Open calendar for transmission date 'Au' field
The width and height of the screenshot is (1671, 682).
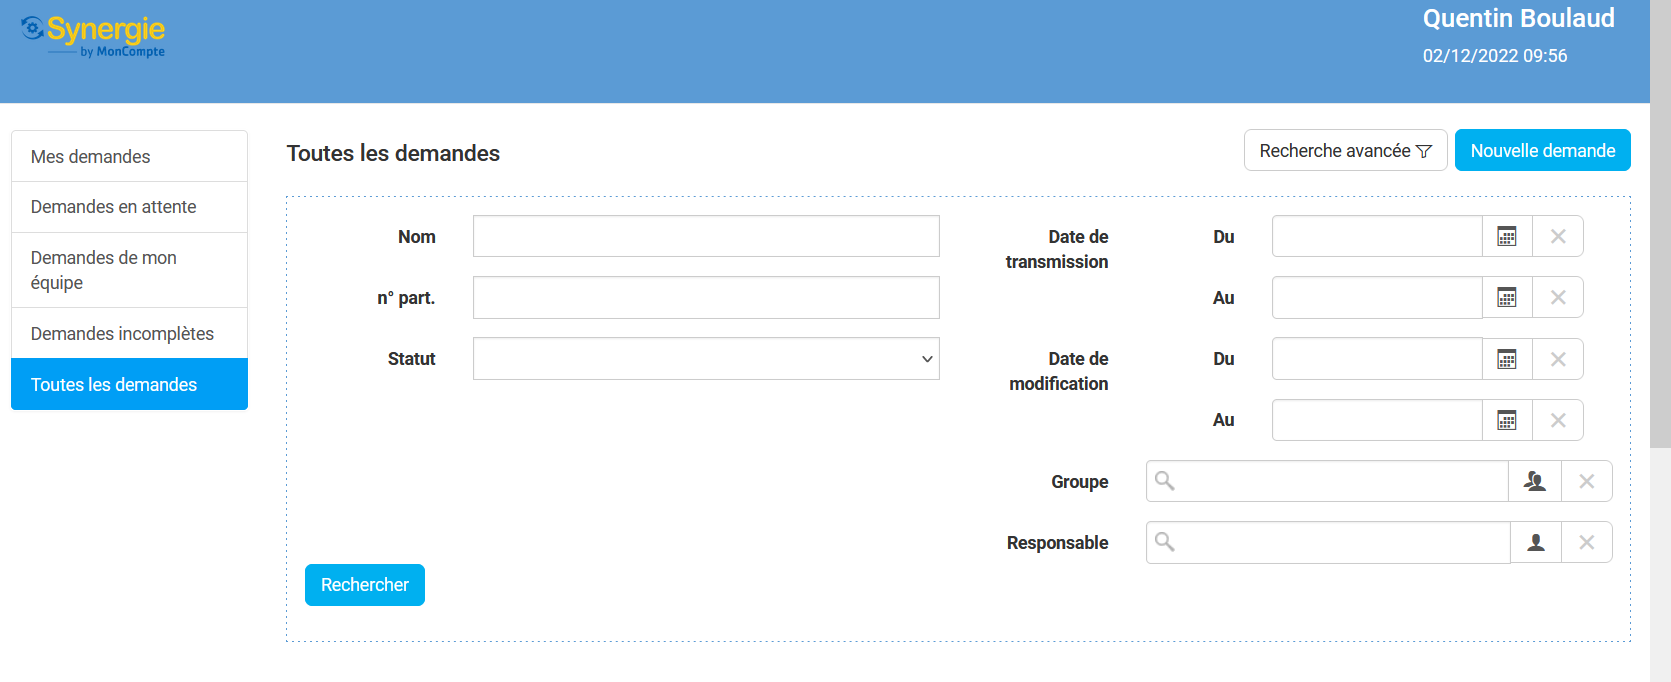1506,298
